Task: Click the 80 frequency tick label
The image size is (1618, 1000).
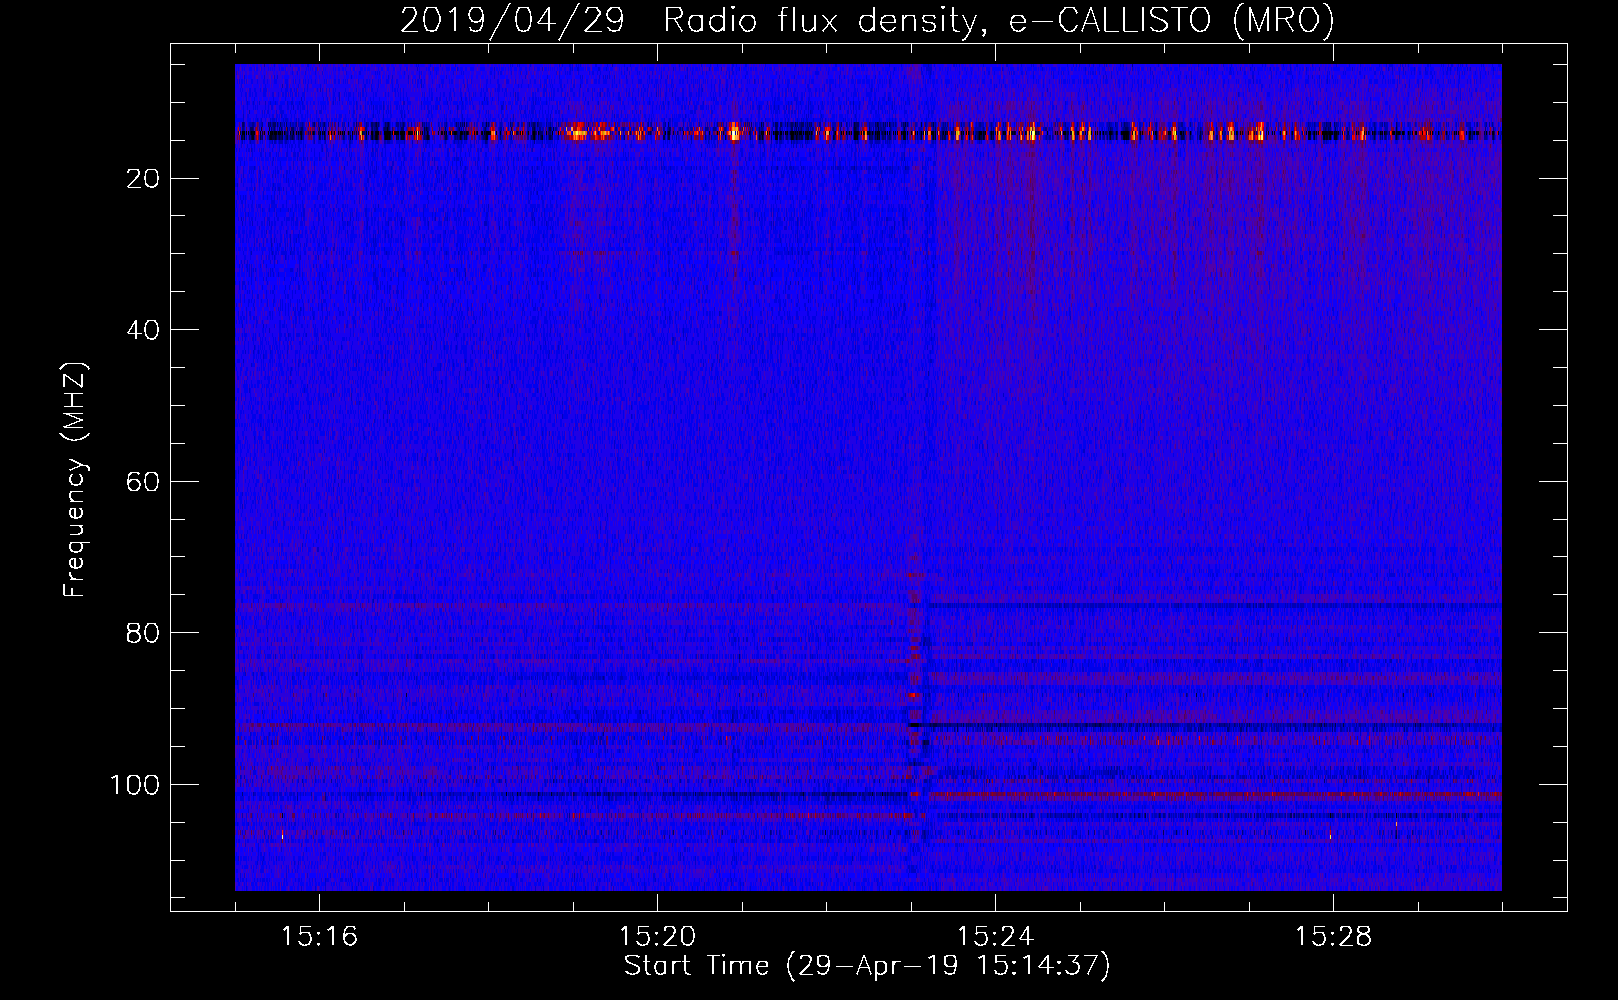Action: (x=144, y=633)
